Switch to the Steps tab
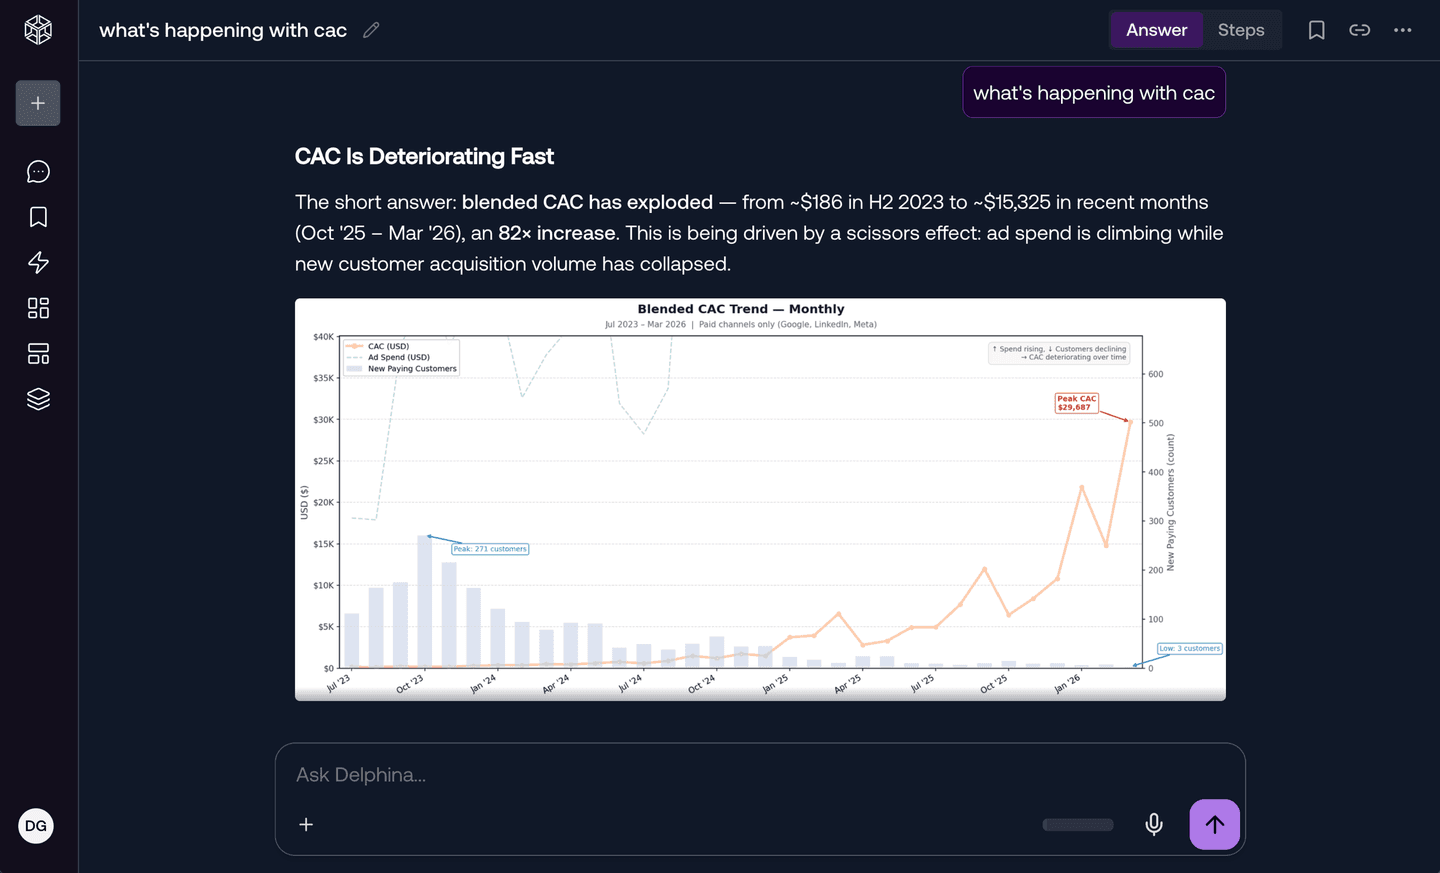 point(1241,30)
